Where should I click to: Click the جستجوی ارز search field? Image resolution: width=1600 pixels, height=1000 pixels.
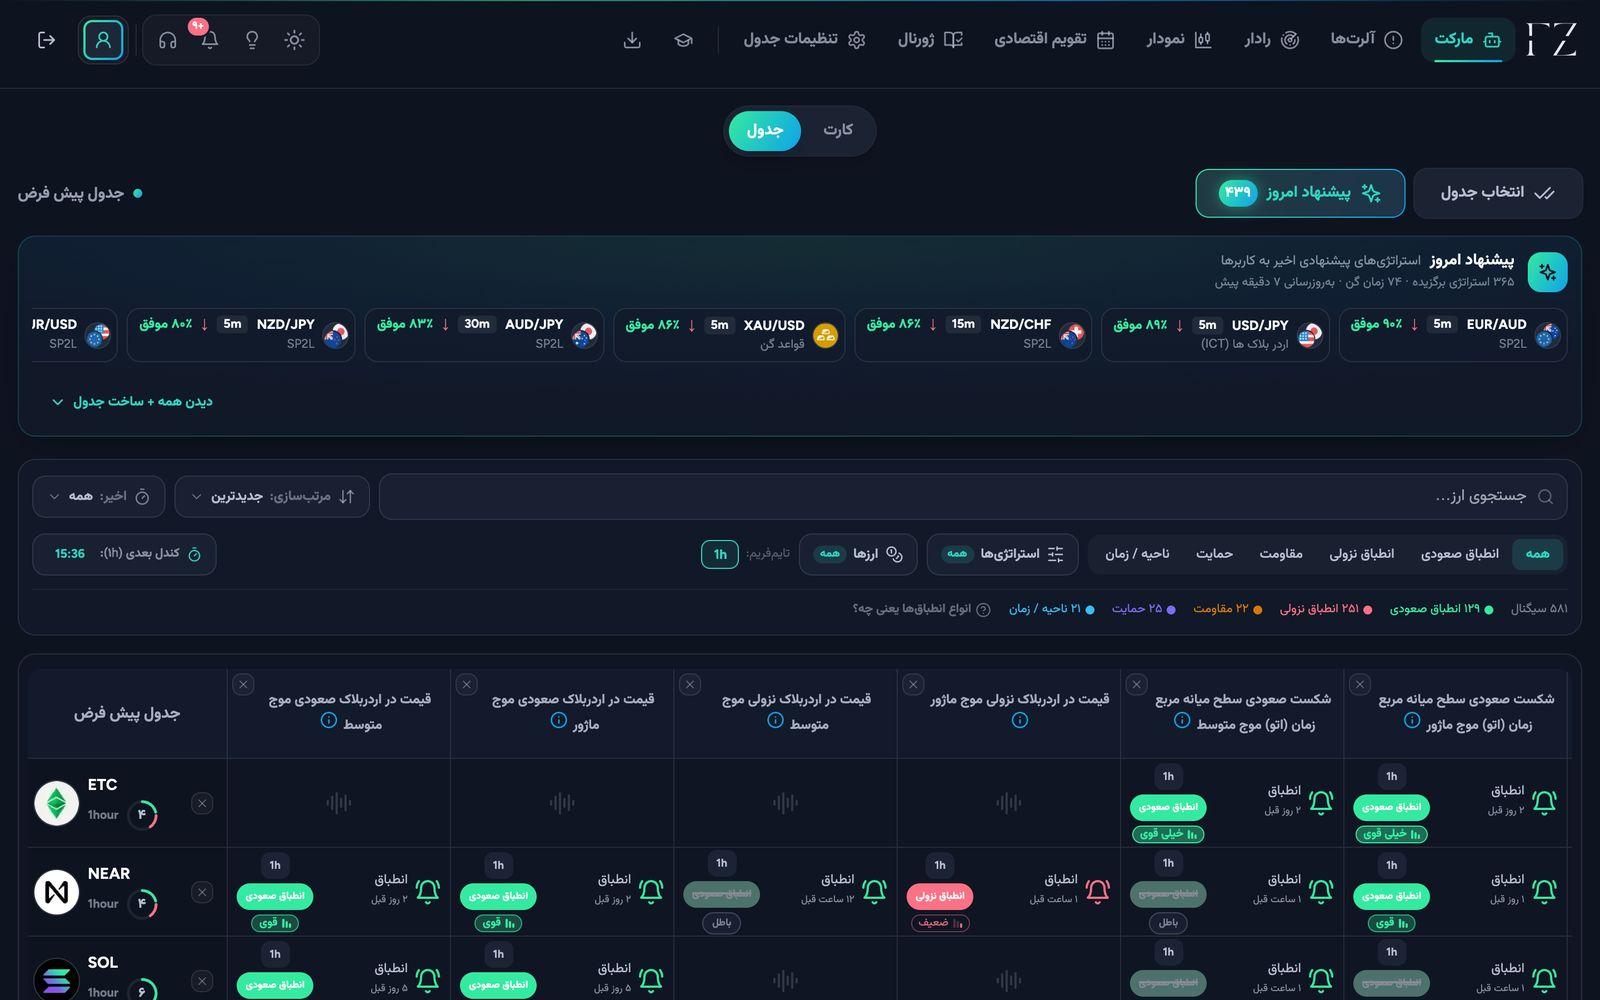click(x=973, y=496)
